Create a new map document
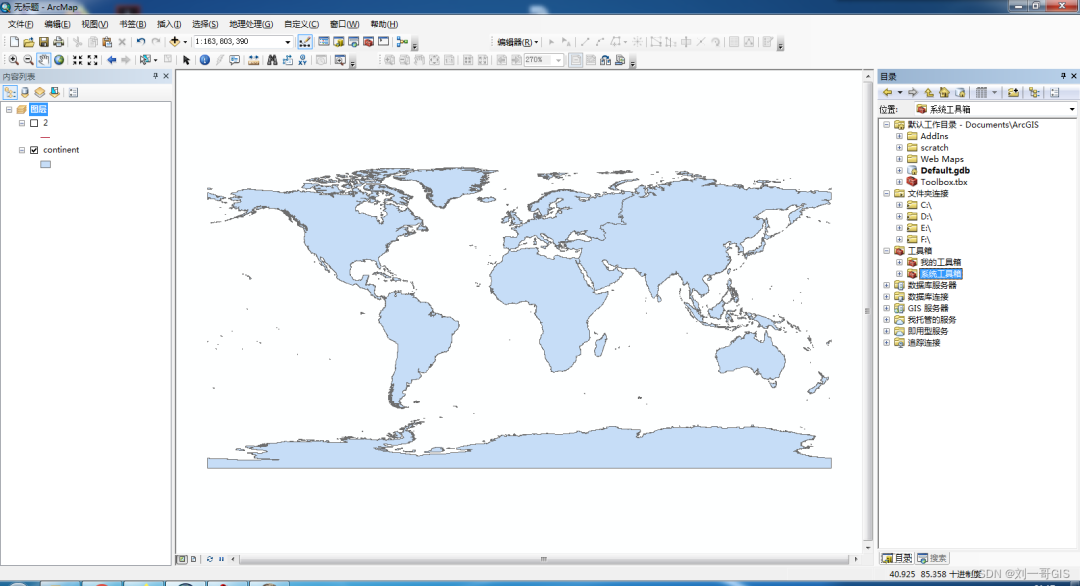 click(14, 42)
